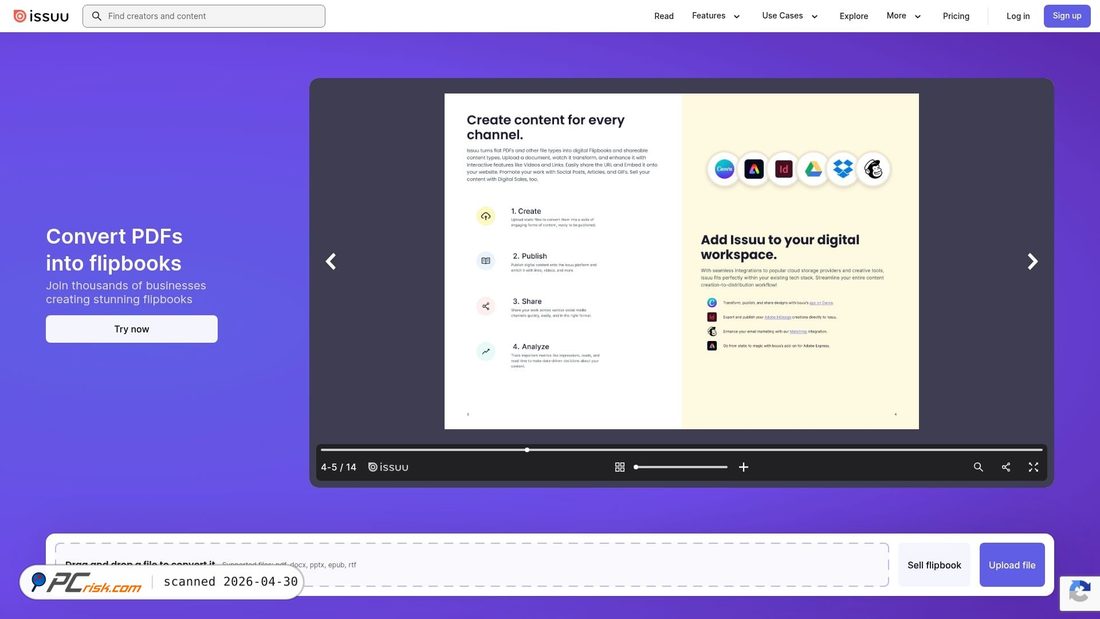This screenshot has height=619, width=1100.
Task: Click the Google Drive integration icon
Action: (x=813, y=169)
